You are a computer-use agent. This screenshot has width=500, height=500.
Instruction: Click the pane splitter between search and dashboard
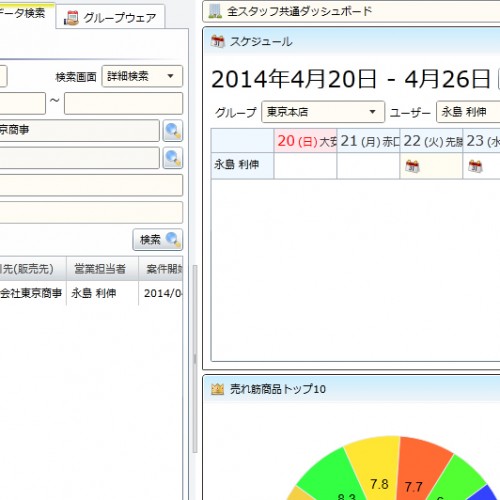195,359
